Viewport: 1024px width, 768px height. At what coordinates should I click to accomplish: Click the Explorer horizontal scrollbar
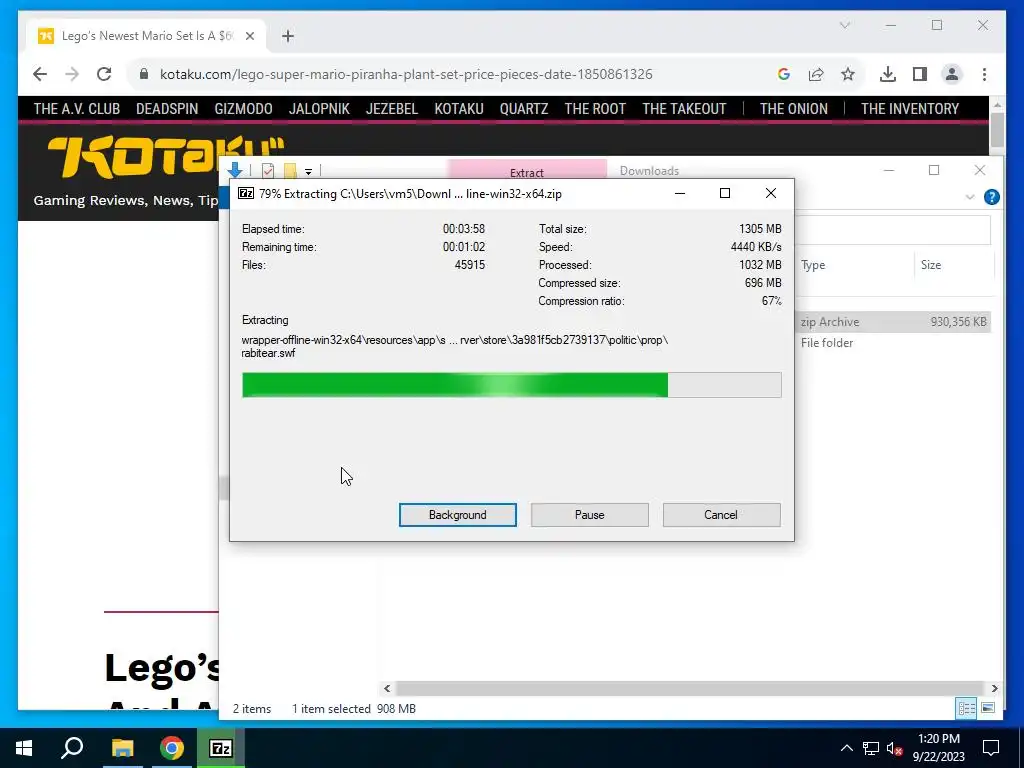pyautogui.click(x=690, y=688)
